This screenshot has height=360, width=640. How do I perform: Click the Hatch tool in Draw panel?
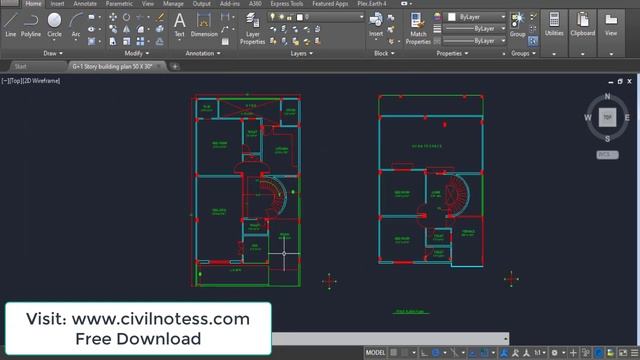(x=91, y=41)
